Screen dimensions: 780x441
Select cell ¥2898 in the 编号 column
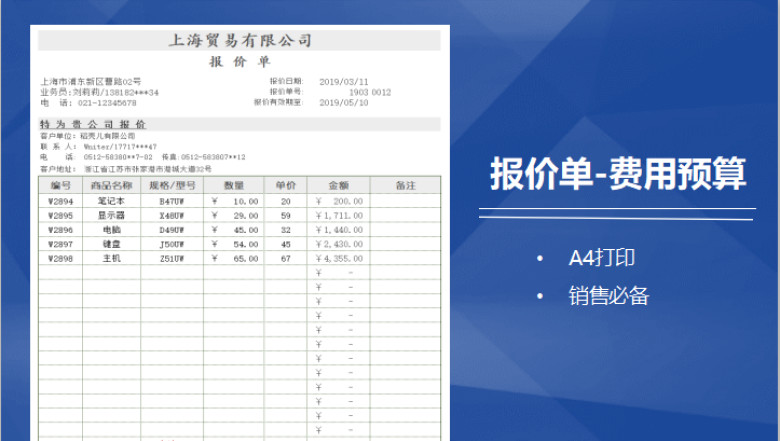click(61, 259)
